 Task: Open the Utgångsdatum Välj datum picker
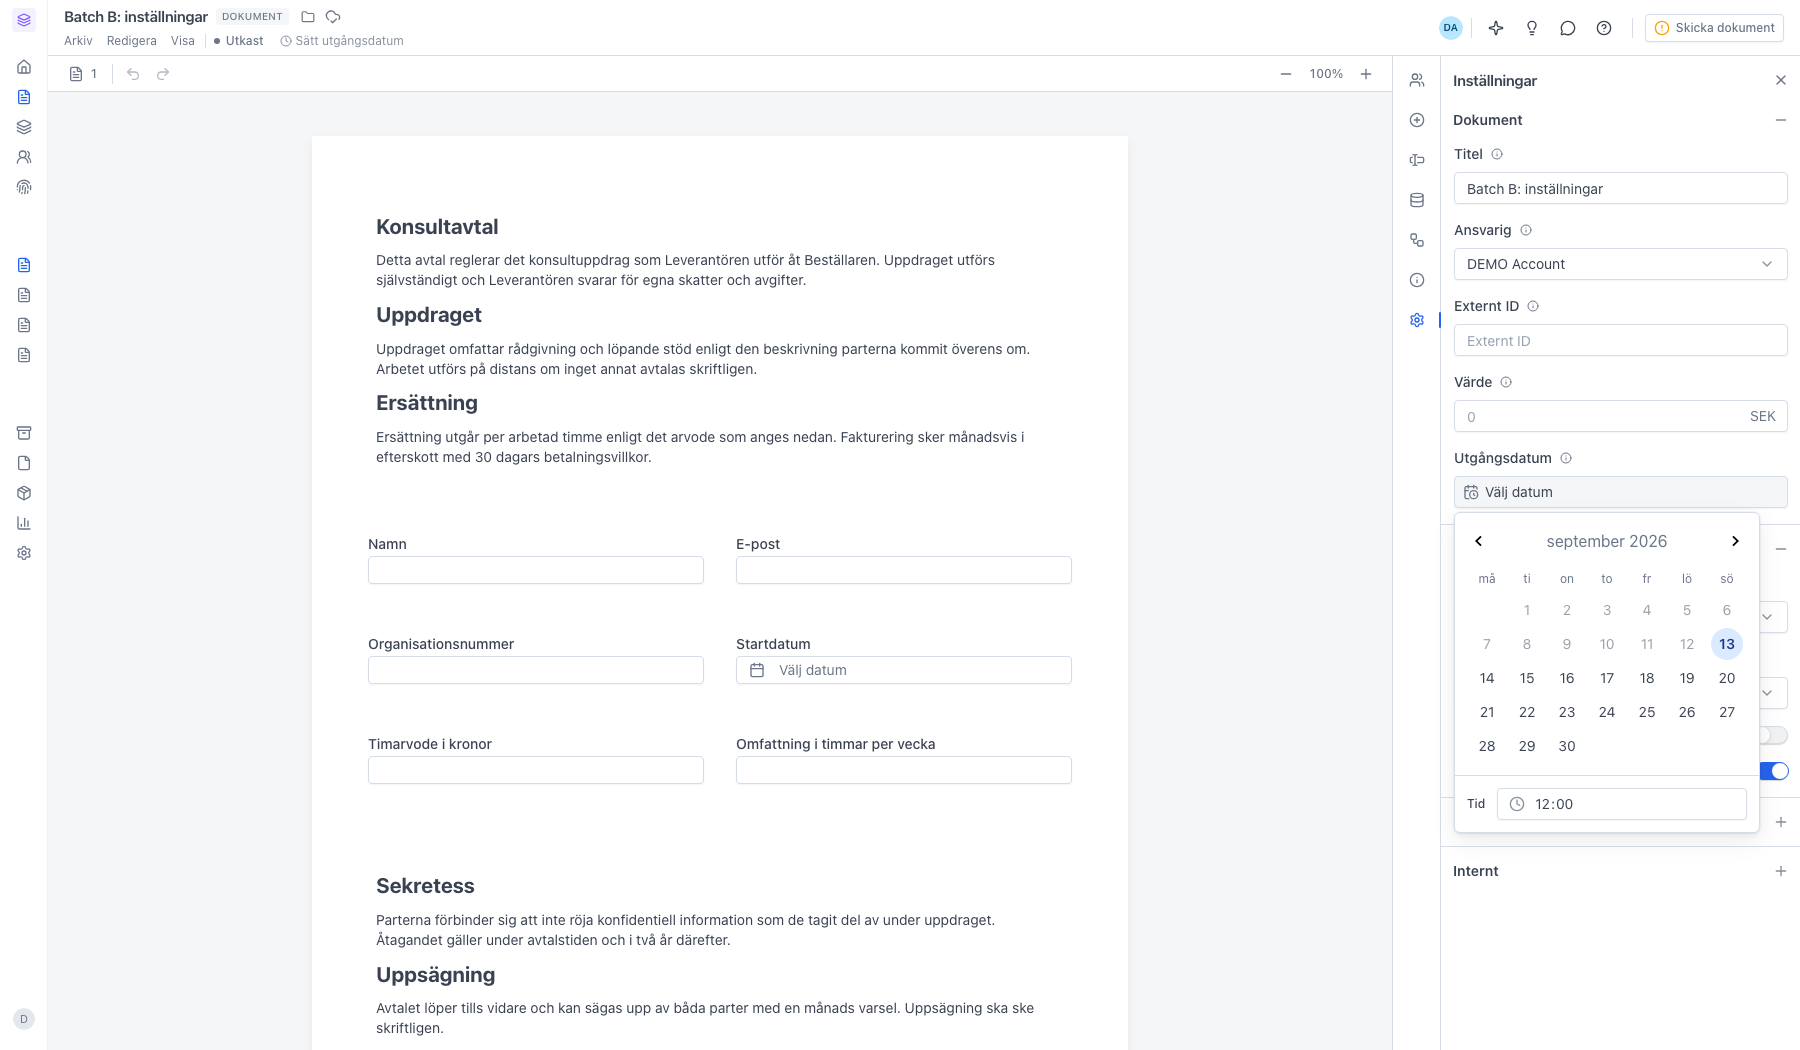pos(1620,492)
